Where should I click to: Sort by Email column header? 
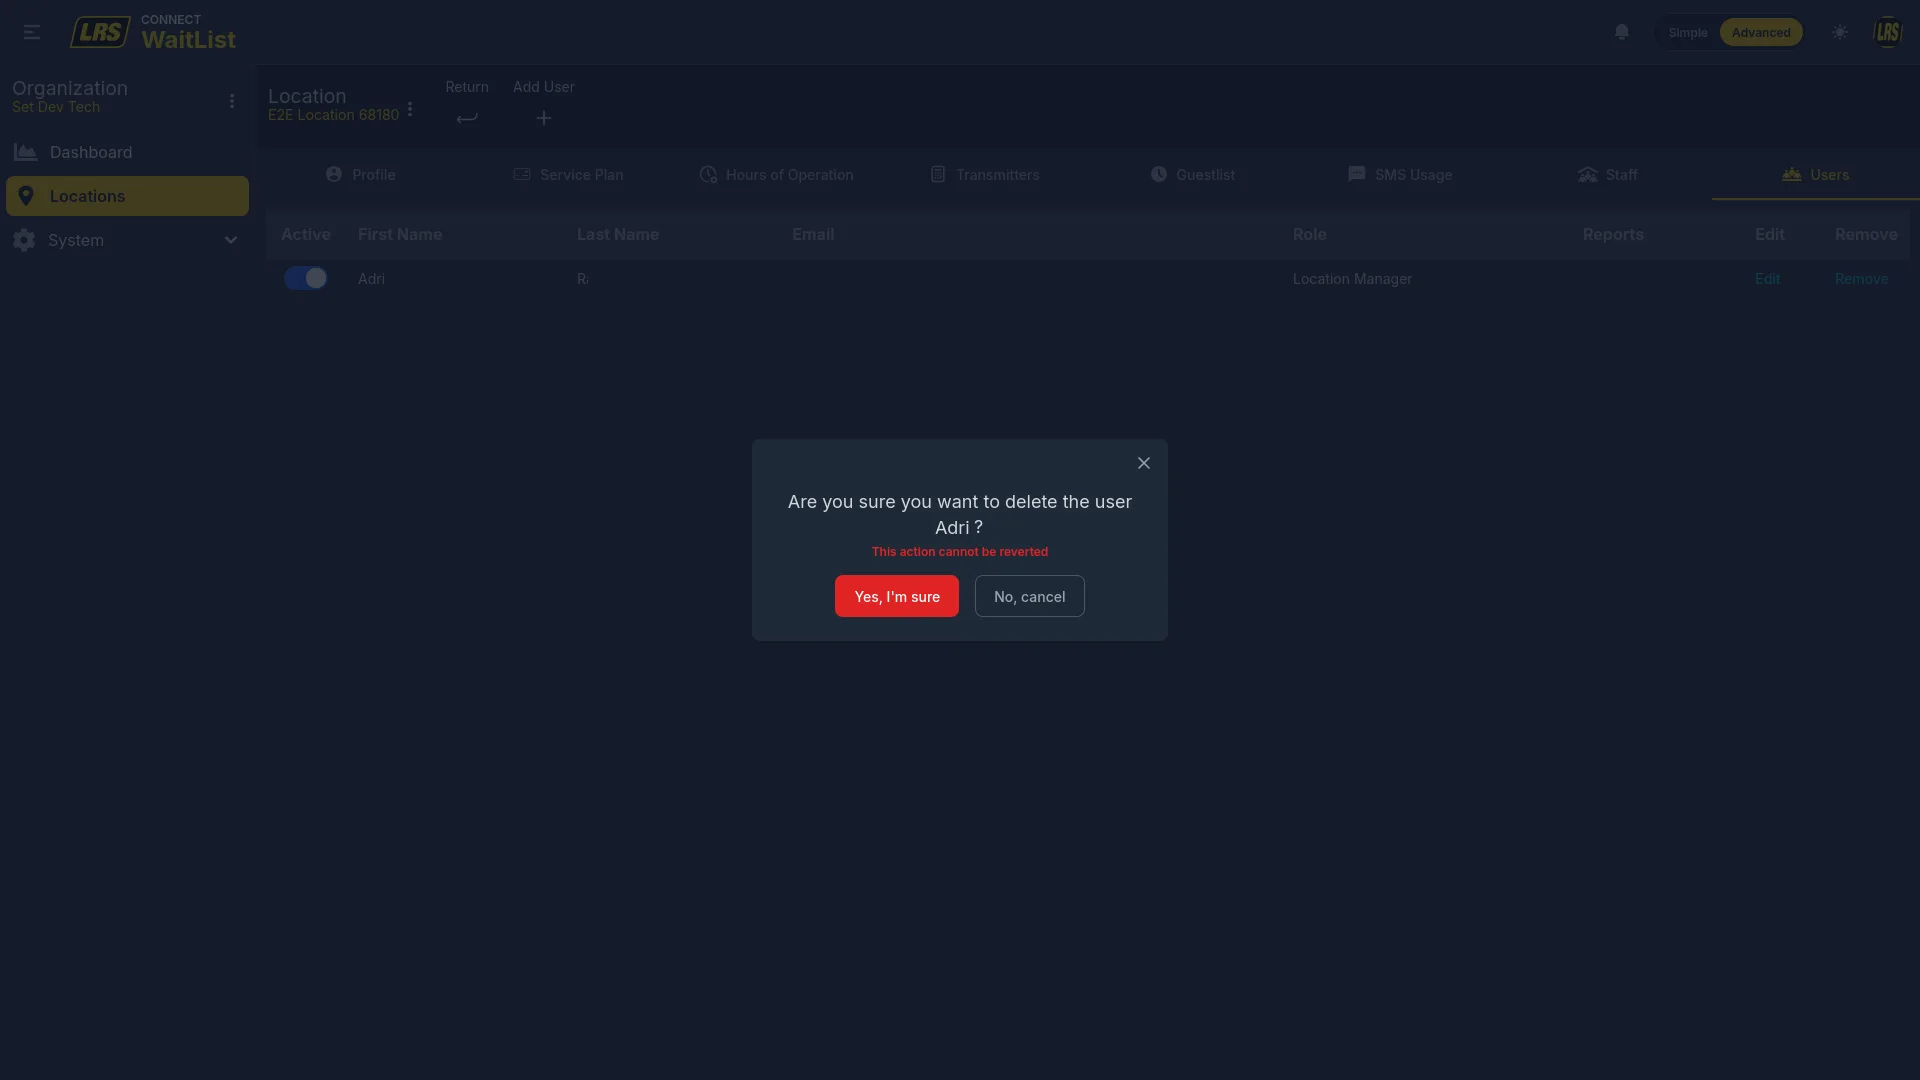pyautogui.click(x=813, y=235)
